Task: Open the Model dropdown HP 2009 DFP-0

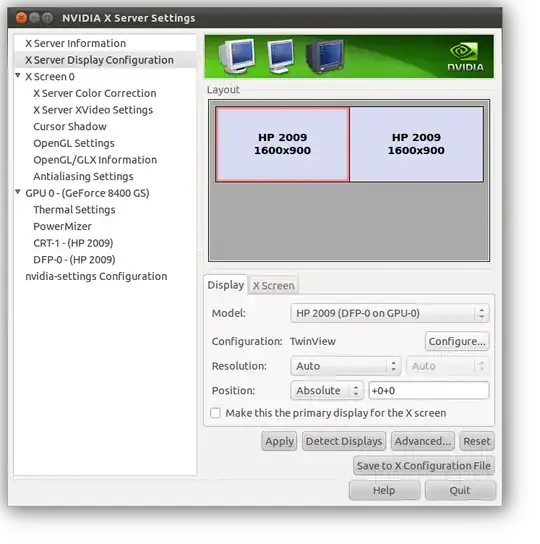Action: 390,313
